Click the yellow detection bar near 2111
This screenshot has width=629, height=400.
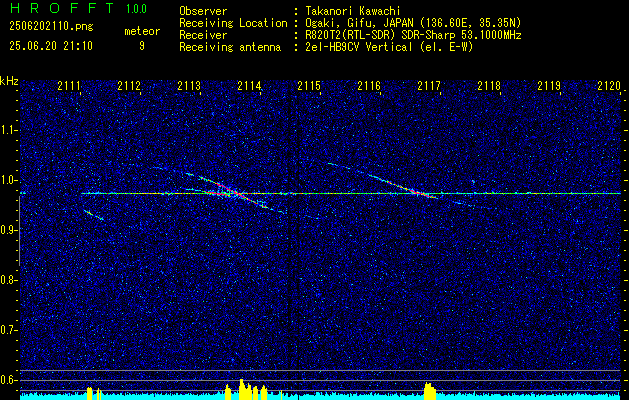coord(90,394)
